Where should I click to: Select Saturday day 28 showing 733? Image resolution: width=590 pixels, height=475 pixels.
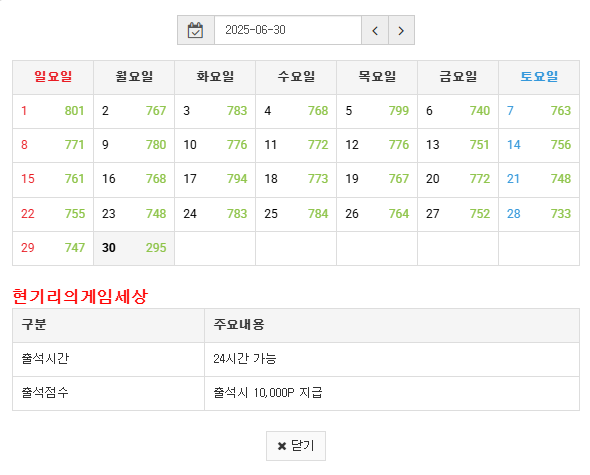[539, 214]
